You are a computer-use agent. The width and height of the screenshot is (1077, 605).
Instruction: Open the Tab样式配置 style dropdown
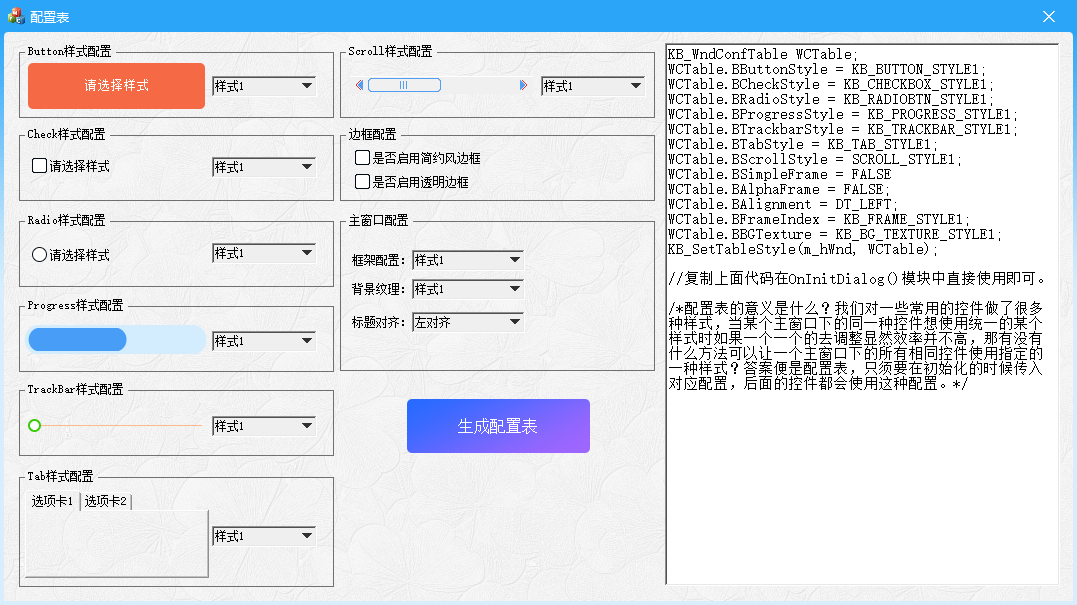[264, 536]
